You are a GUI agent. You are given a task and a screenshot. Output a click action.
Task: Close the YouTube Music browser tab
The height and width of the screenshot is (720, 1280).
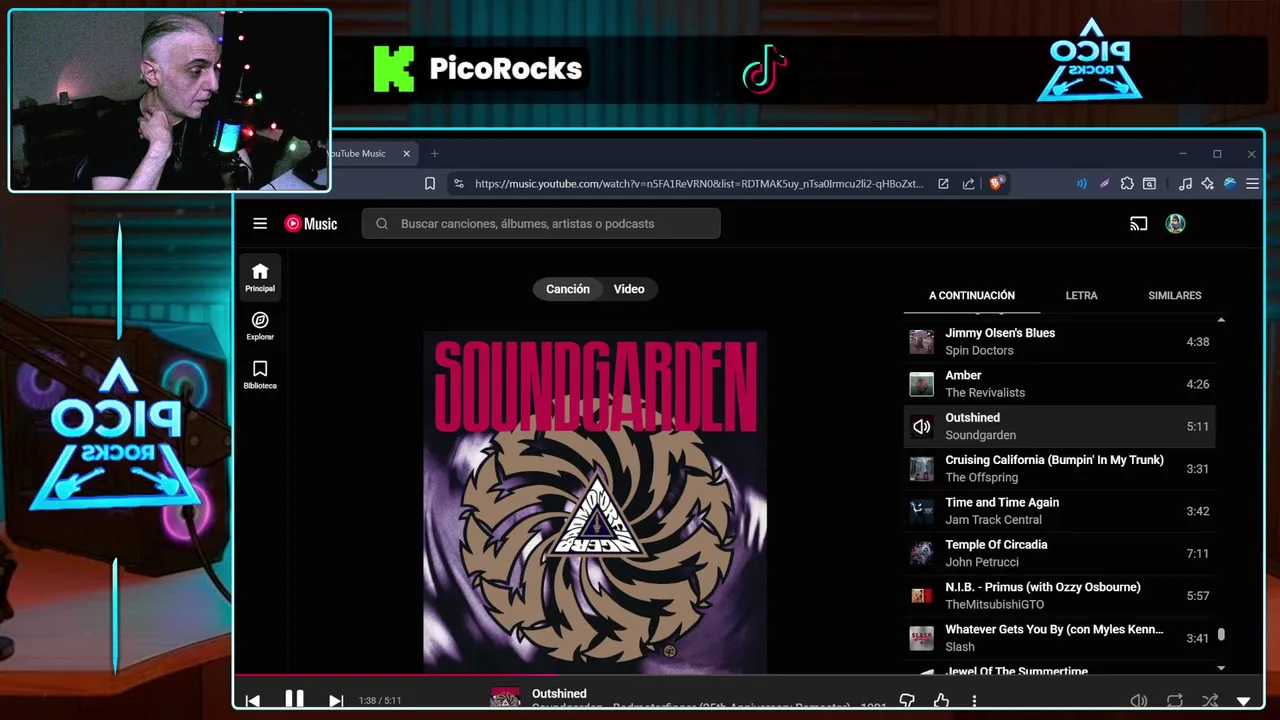407,154
